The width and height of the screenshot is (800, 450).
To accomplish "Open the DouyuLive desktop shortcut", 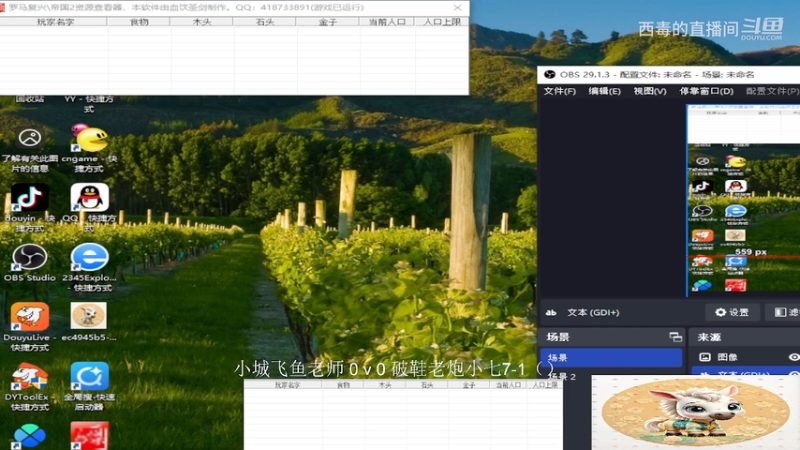I will [x=30, y=327].
